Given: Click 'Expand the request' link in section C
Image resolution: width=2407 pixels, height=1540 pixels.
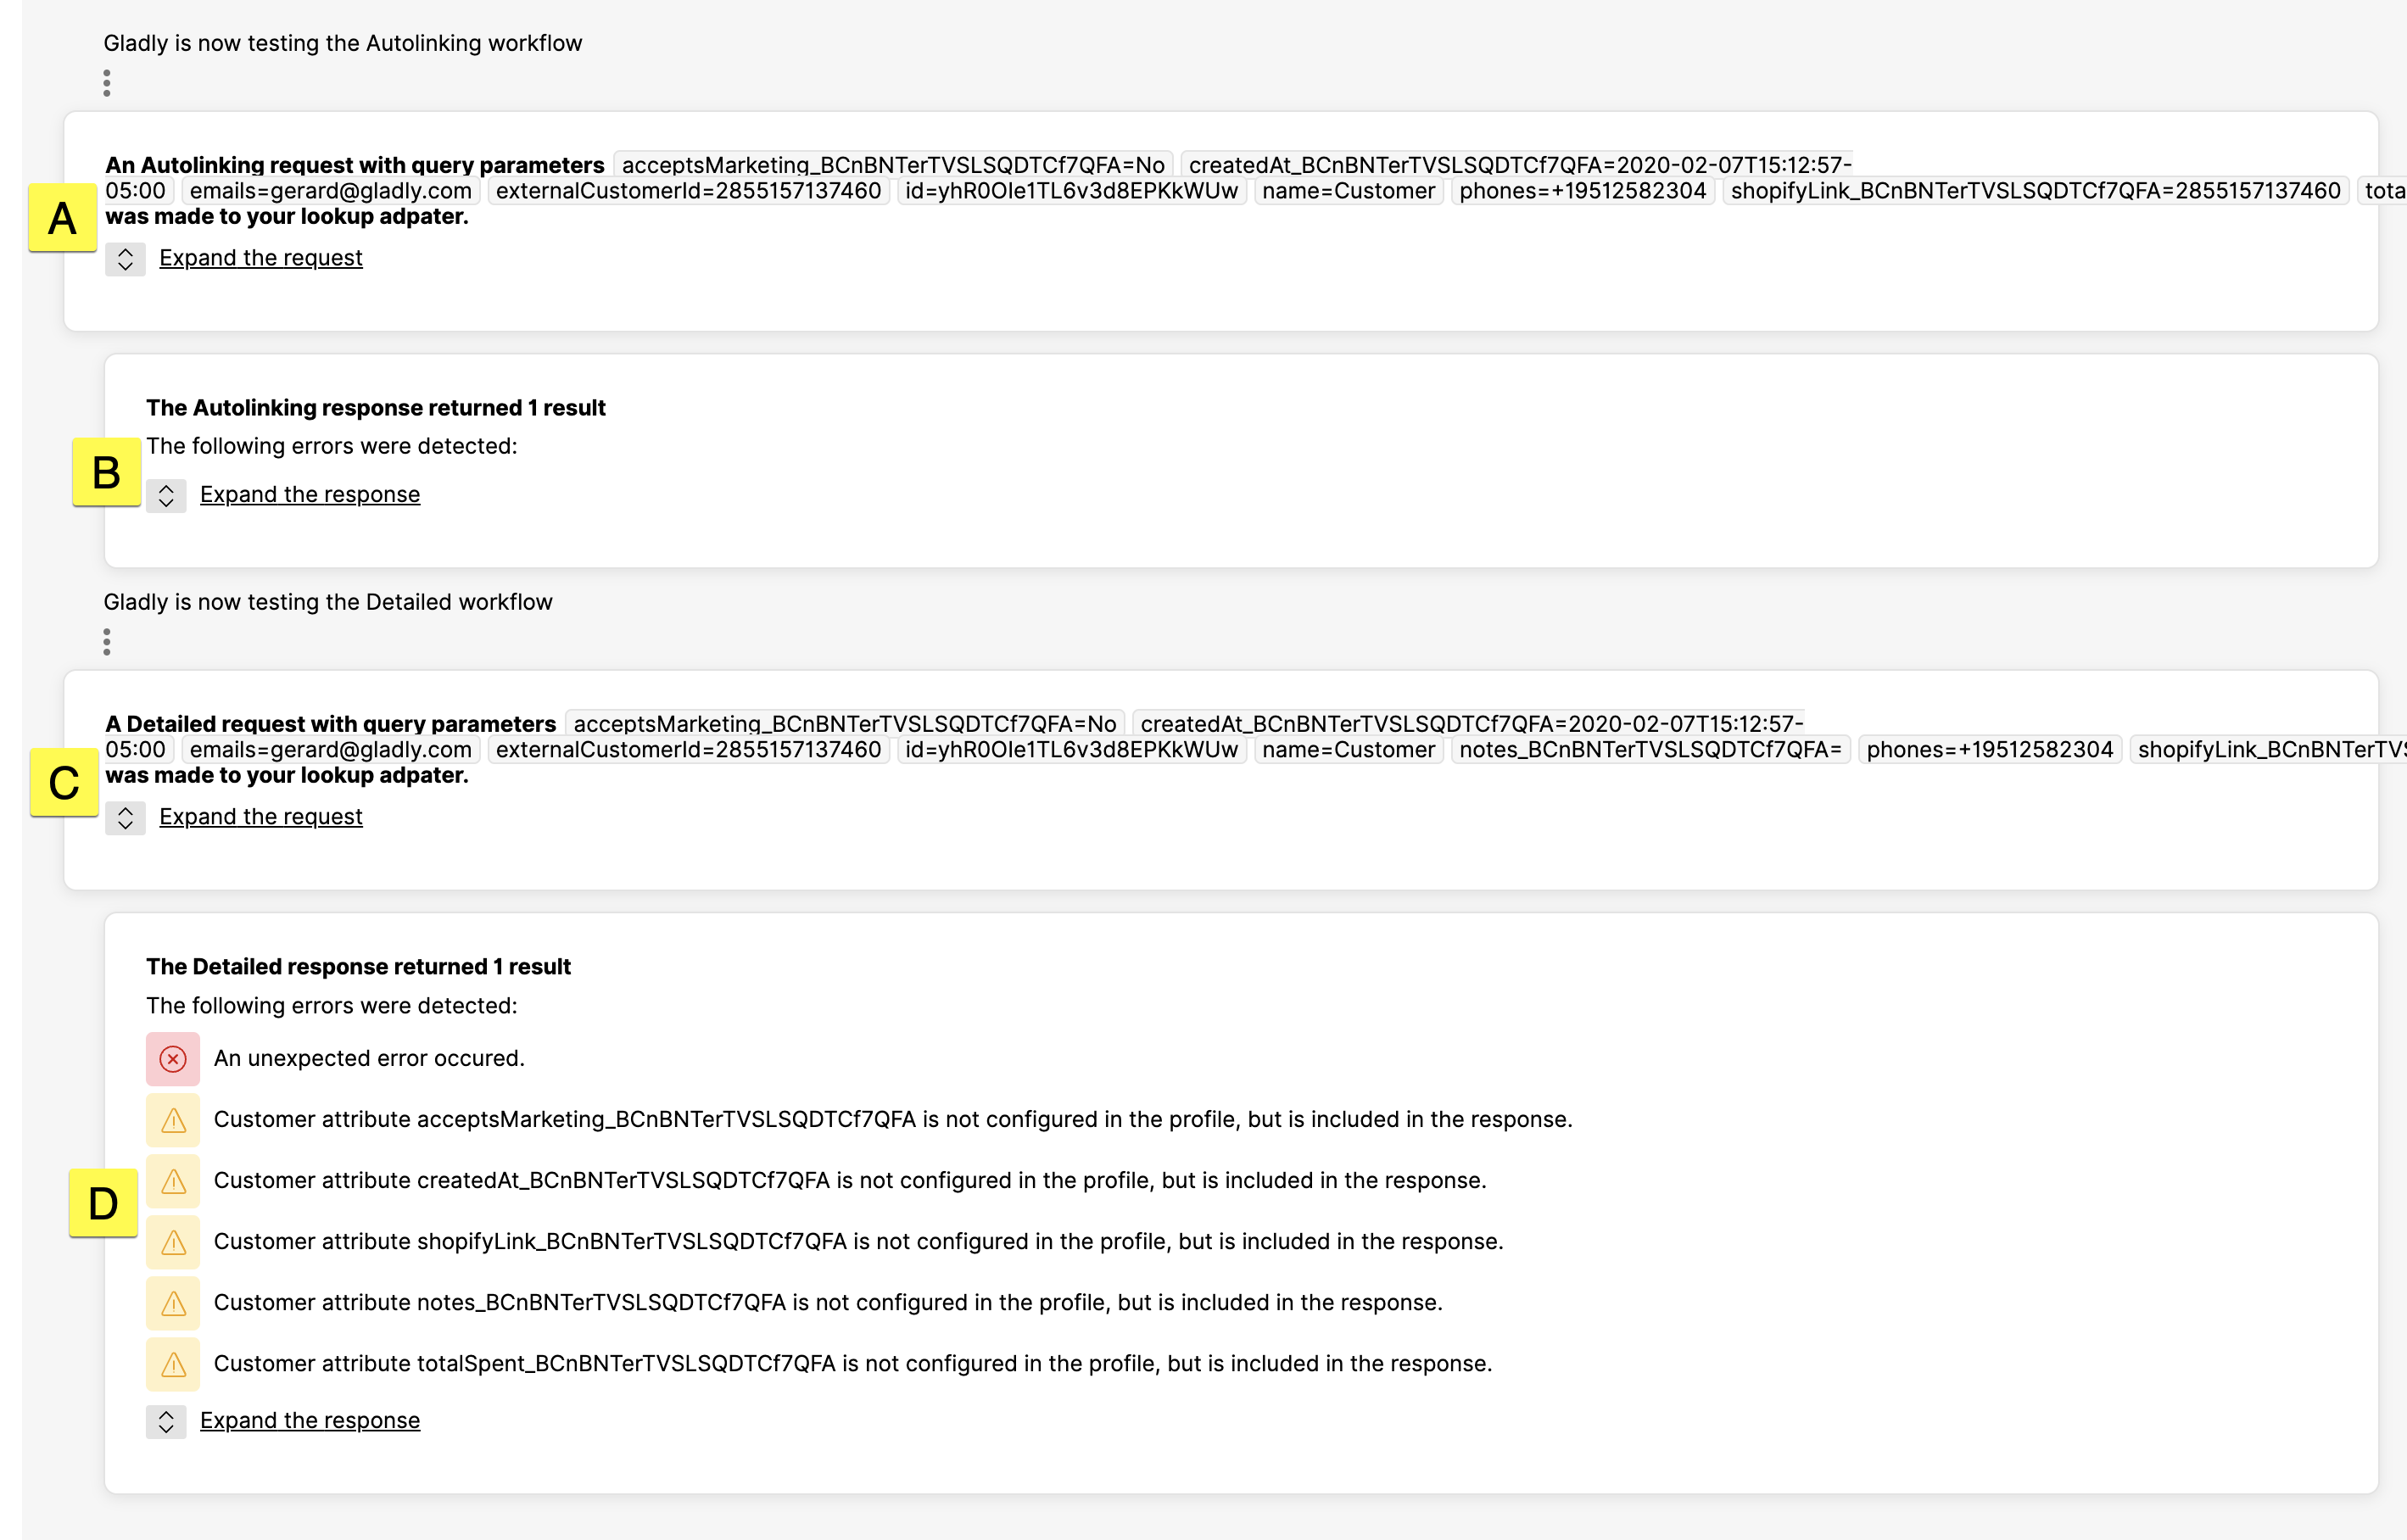Looking at the screenshot, I should [260, 816].
